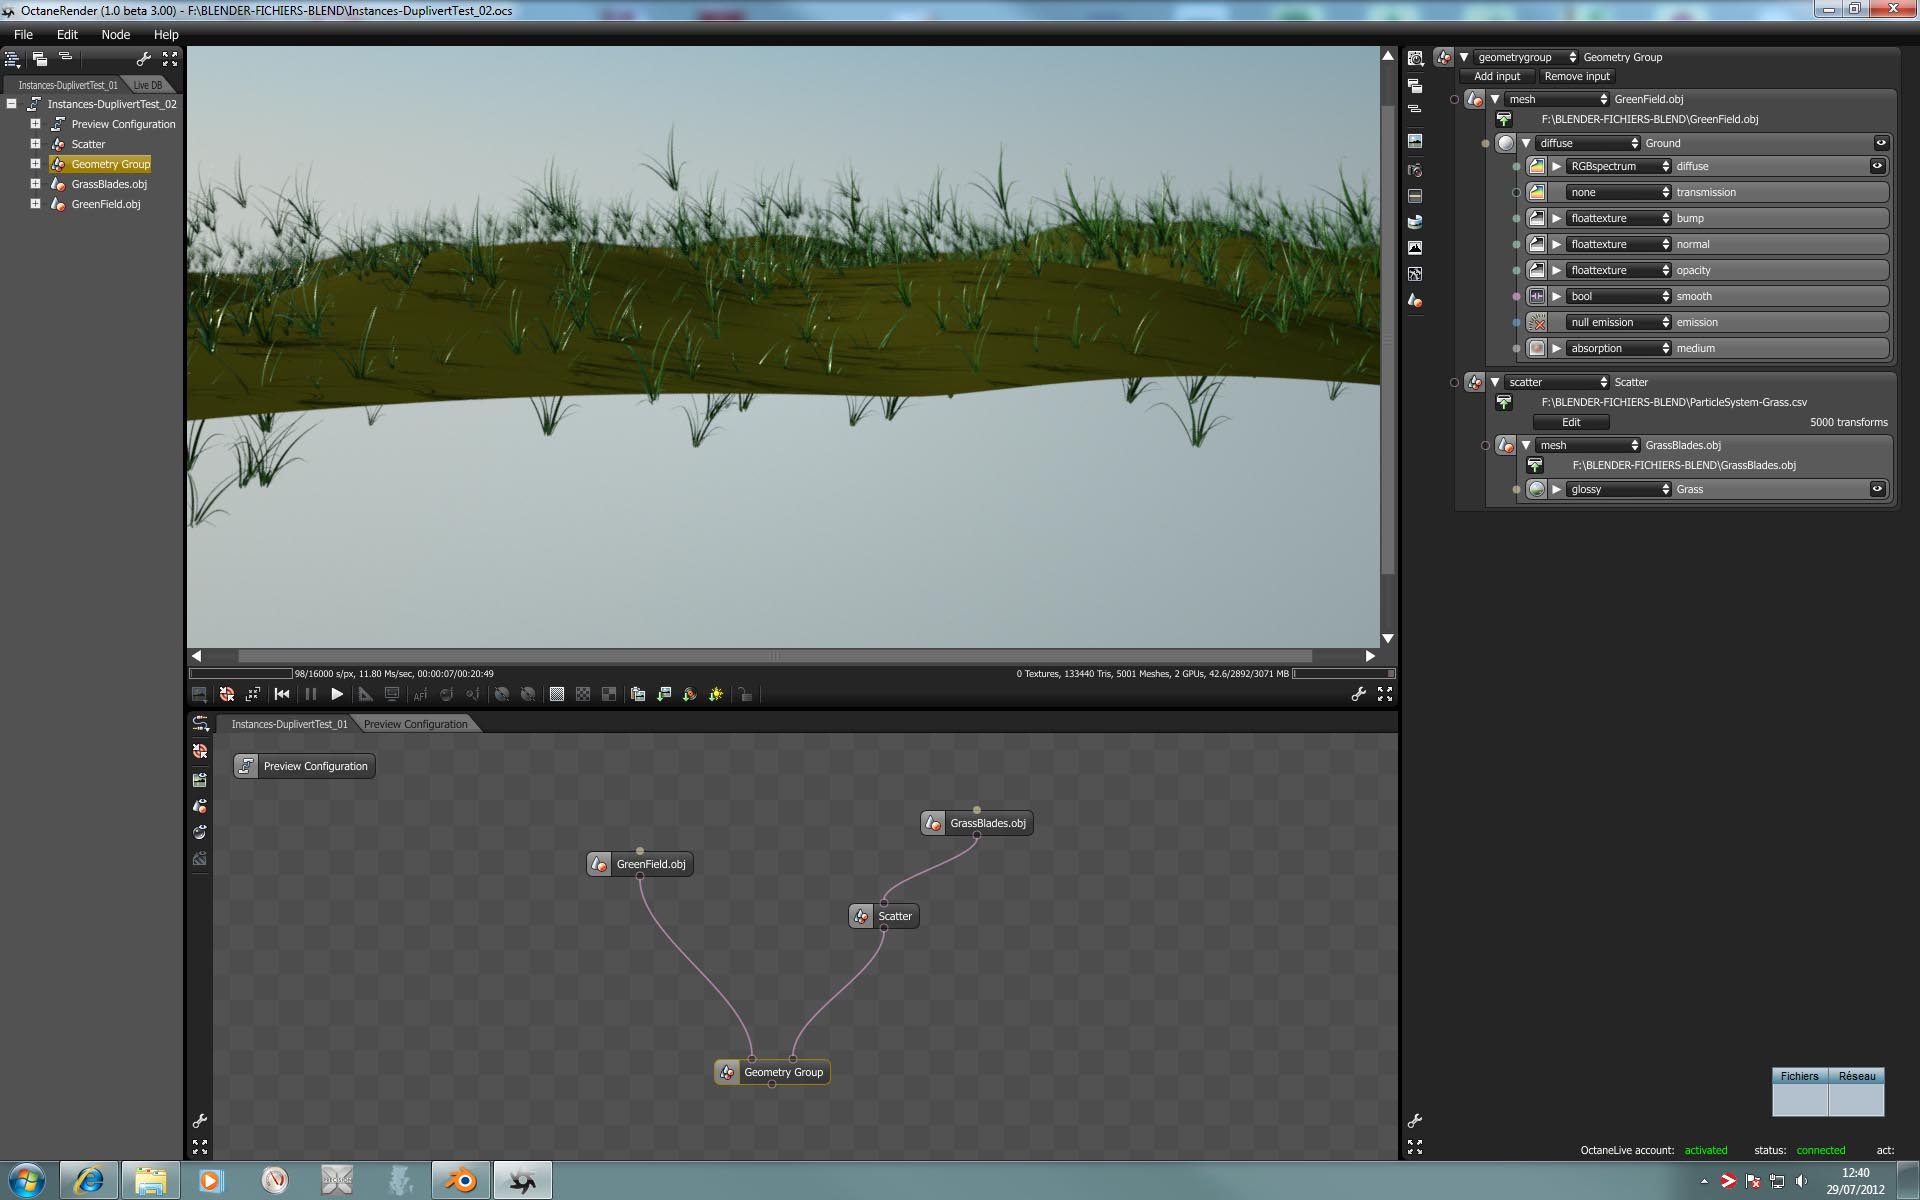Click the Scatter node icon in graph
This screenshot has width=1920, height=1200.
tap(862, 916)
